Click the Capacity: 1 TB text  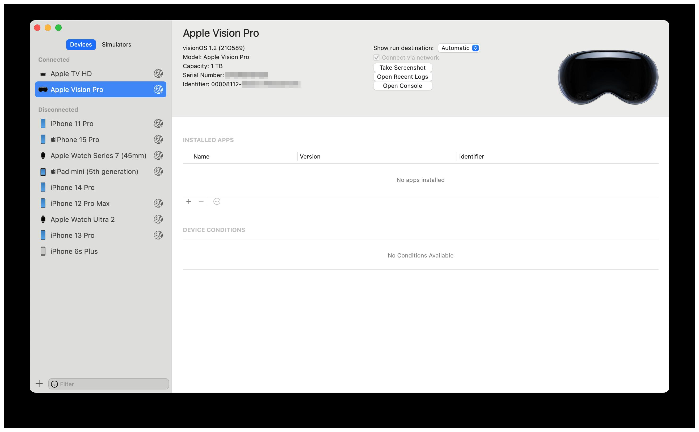point(202,66)
